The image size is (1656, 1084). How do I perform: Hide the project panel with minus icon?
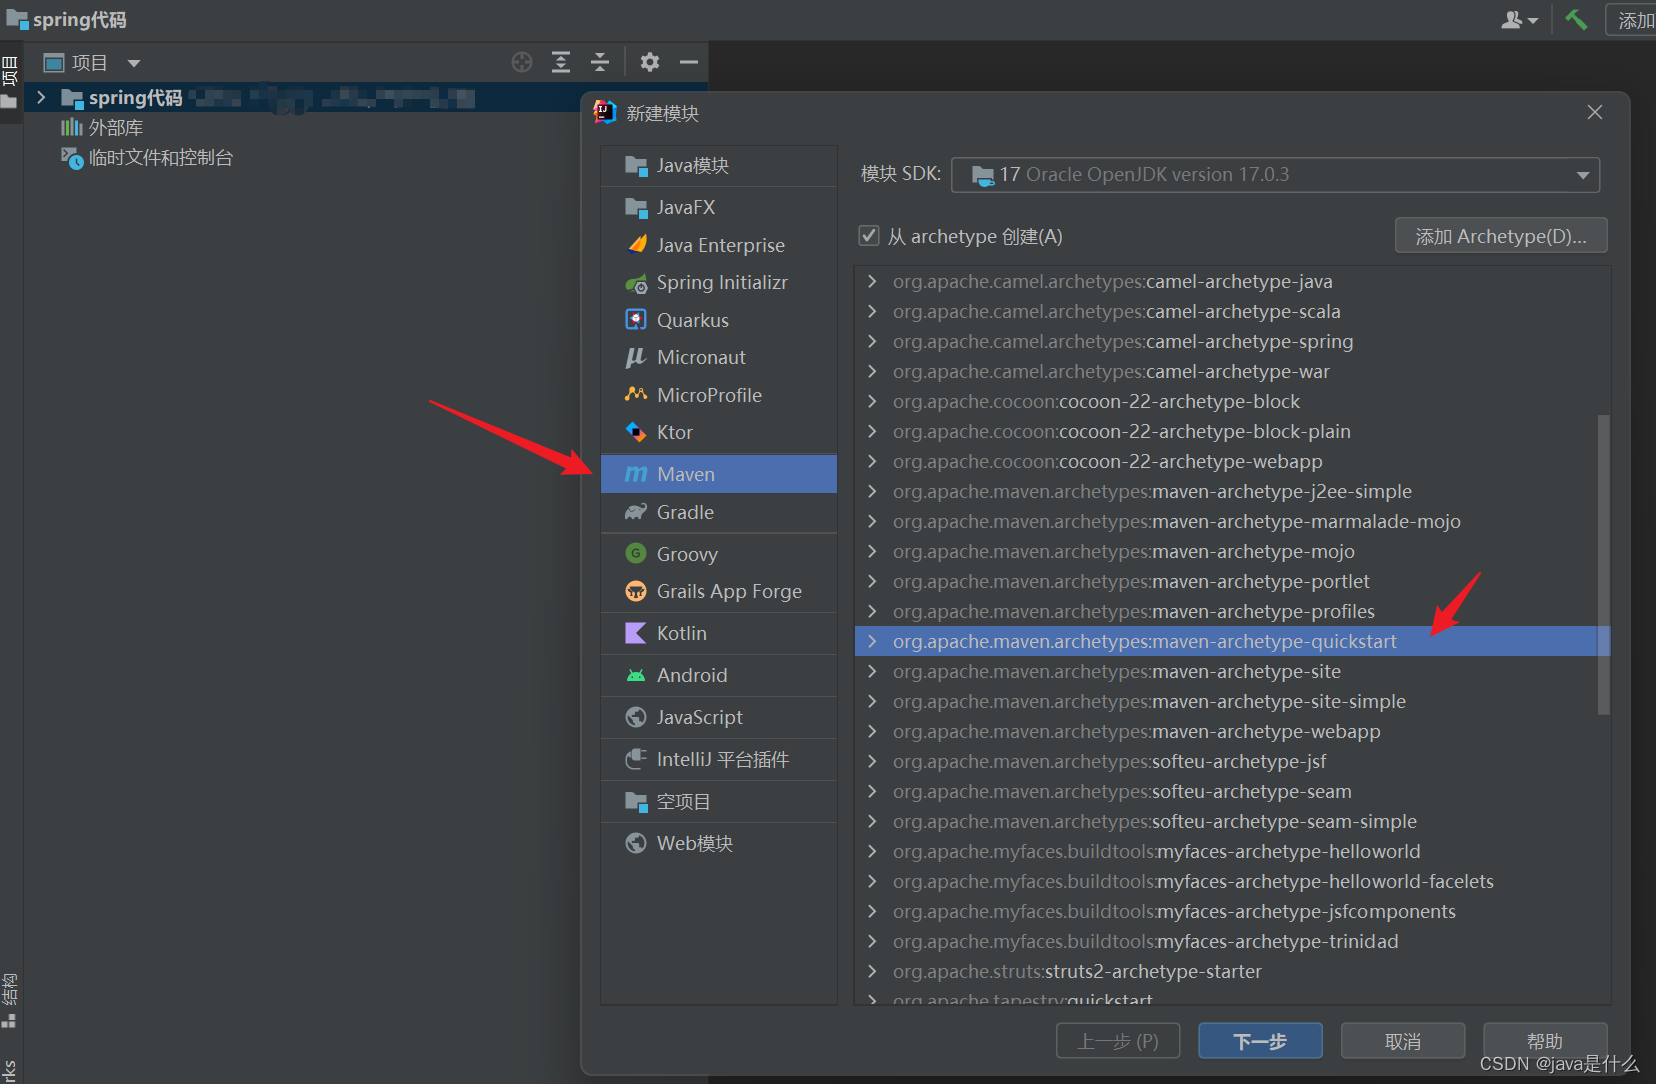689,62
